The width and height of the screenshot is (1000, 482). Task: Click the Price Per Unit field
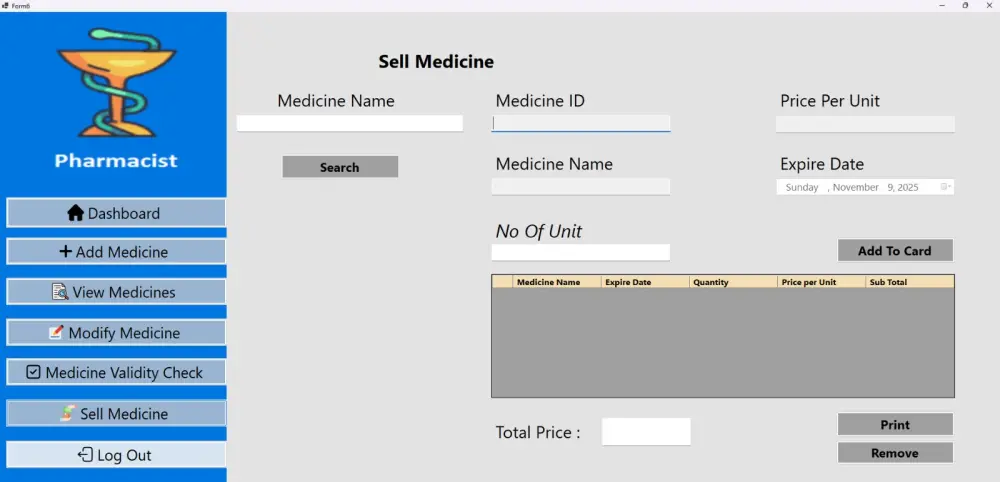[x=865, y=124]
